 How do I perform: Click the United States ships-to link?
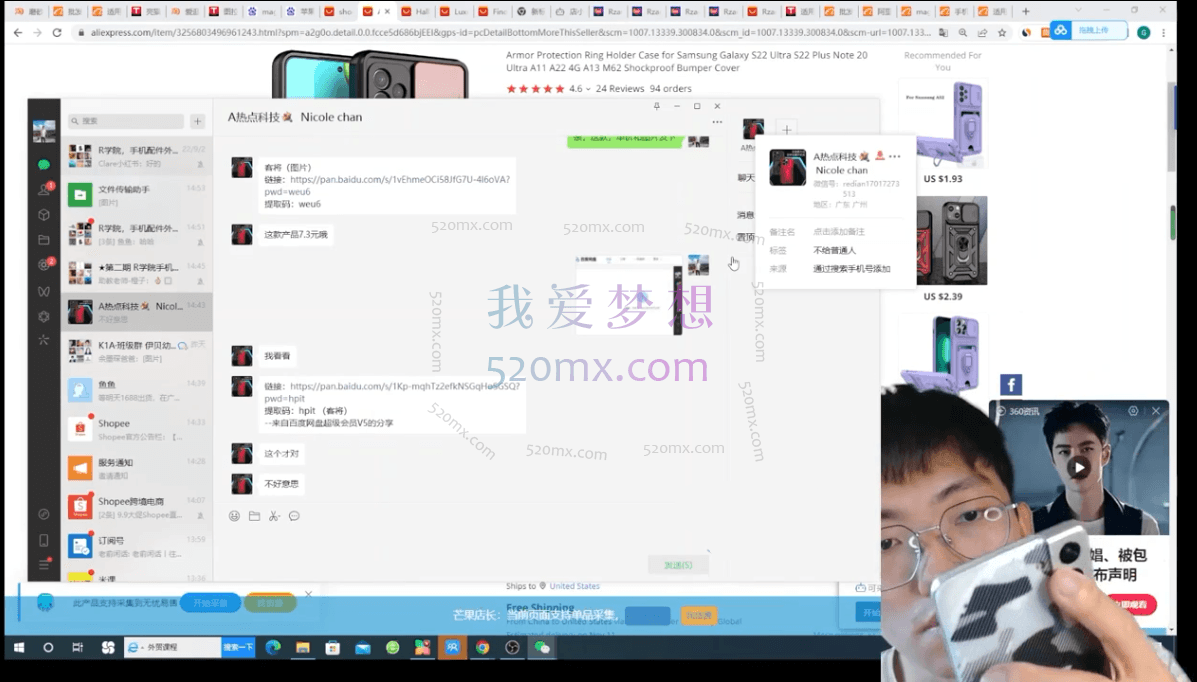coord(574,587)
